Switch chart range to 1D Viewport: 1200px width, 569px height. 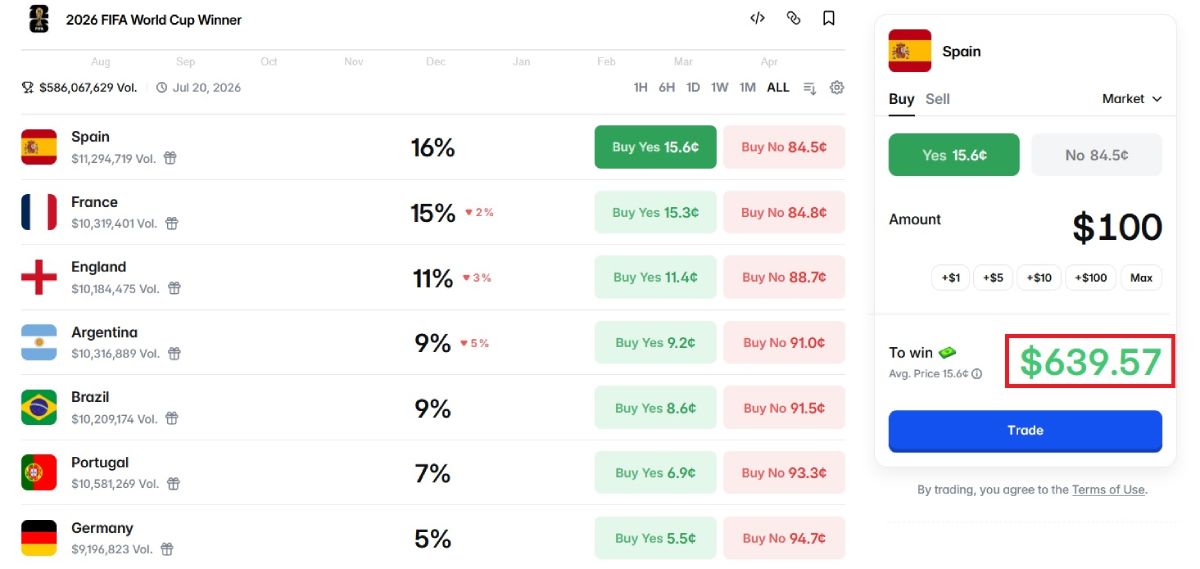tap(693, 88)
